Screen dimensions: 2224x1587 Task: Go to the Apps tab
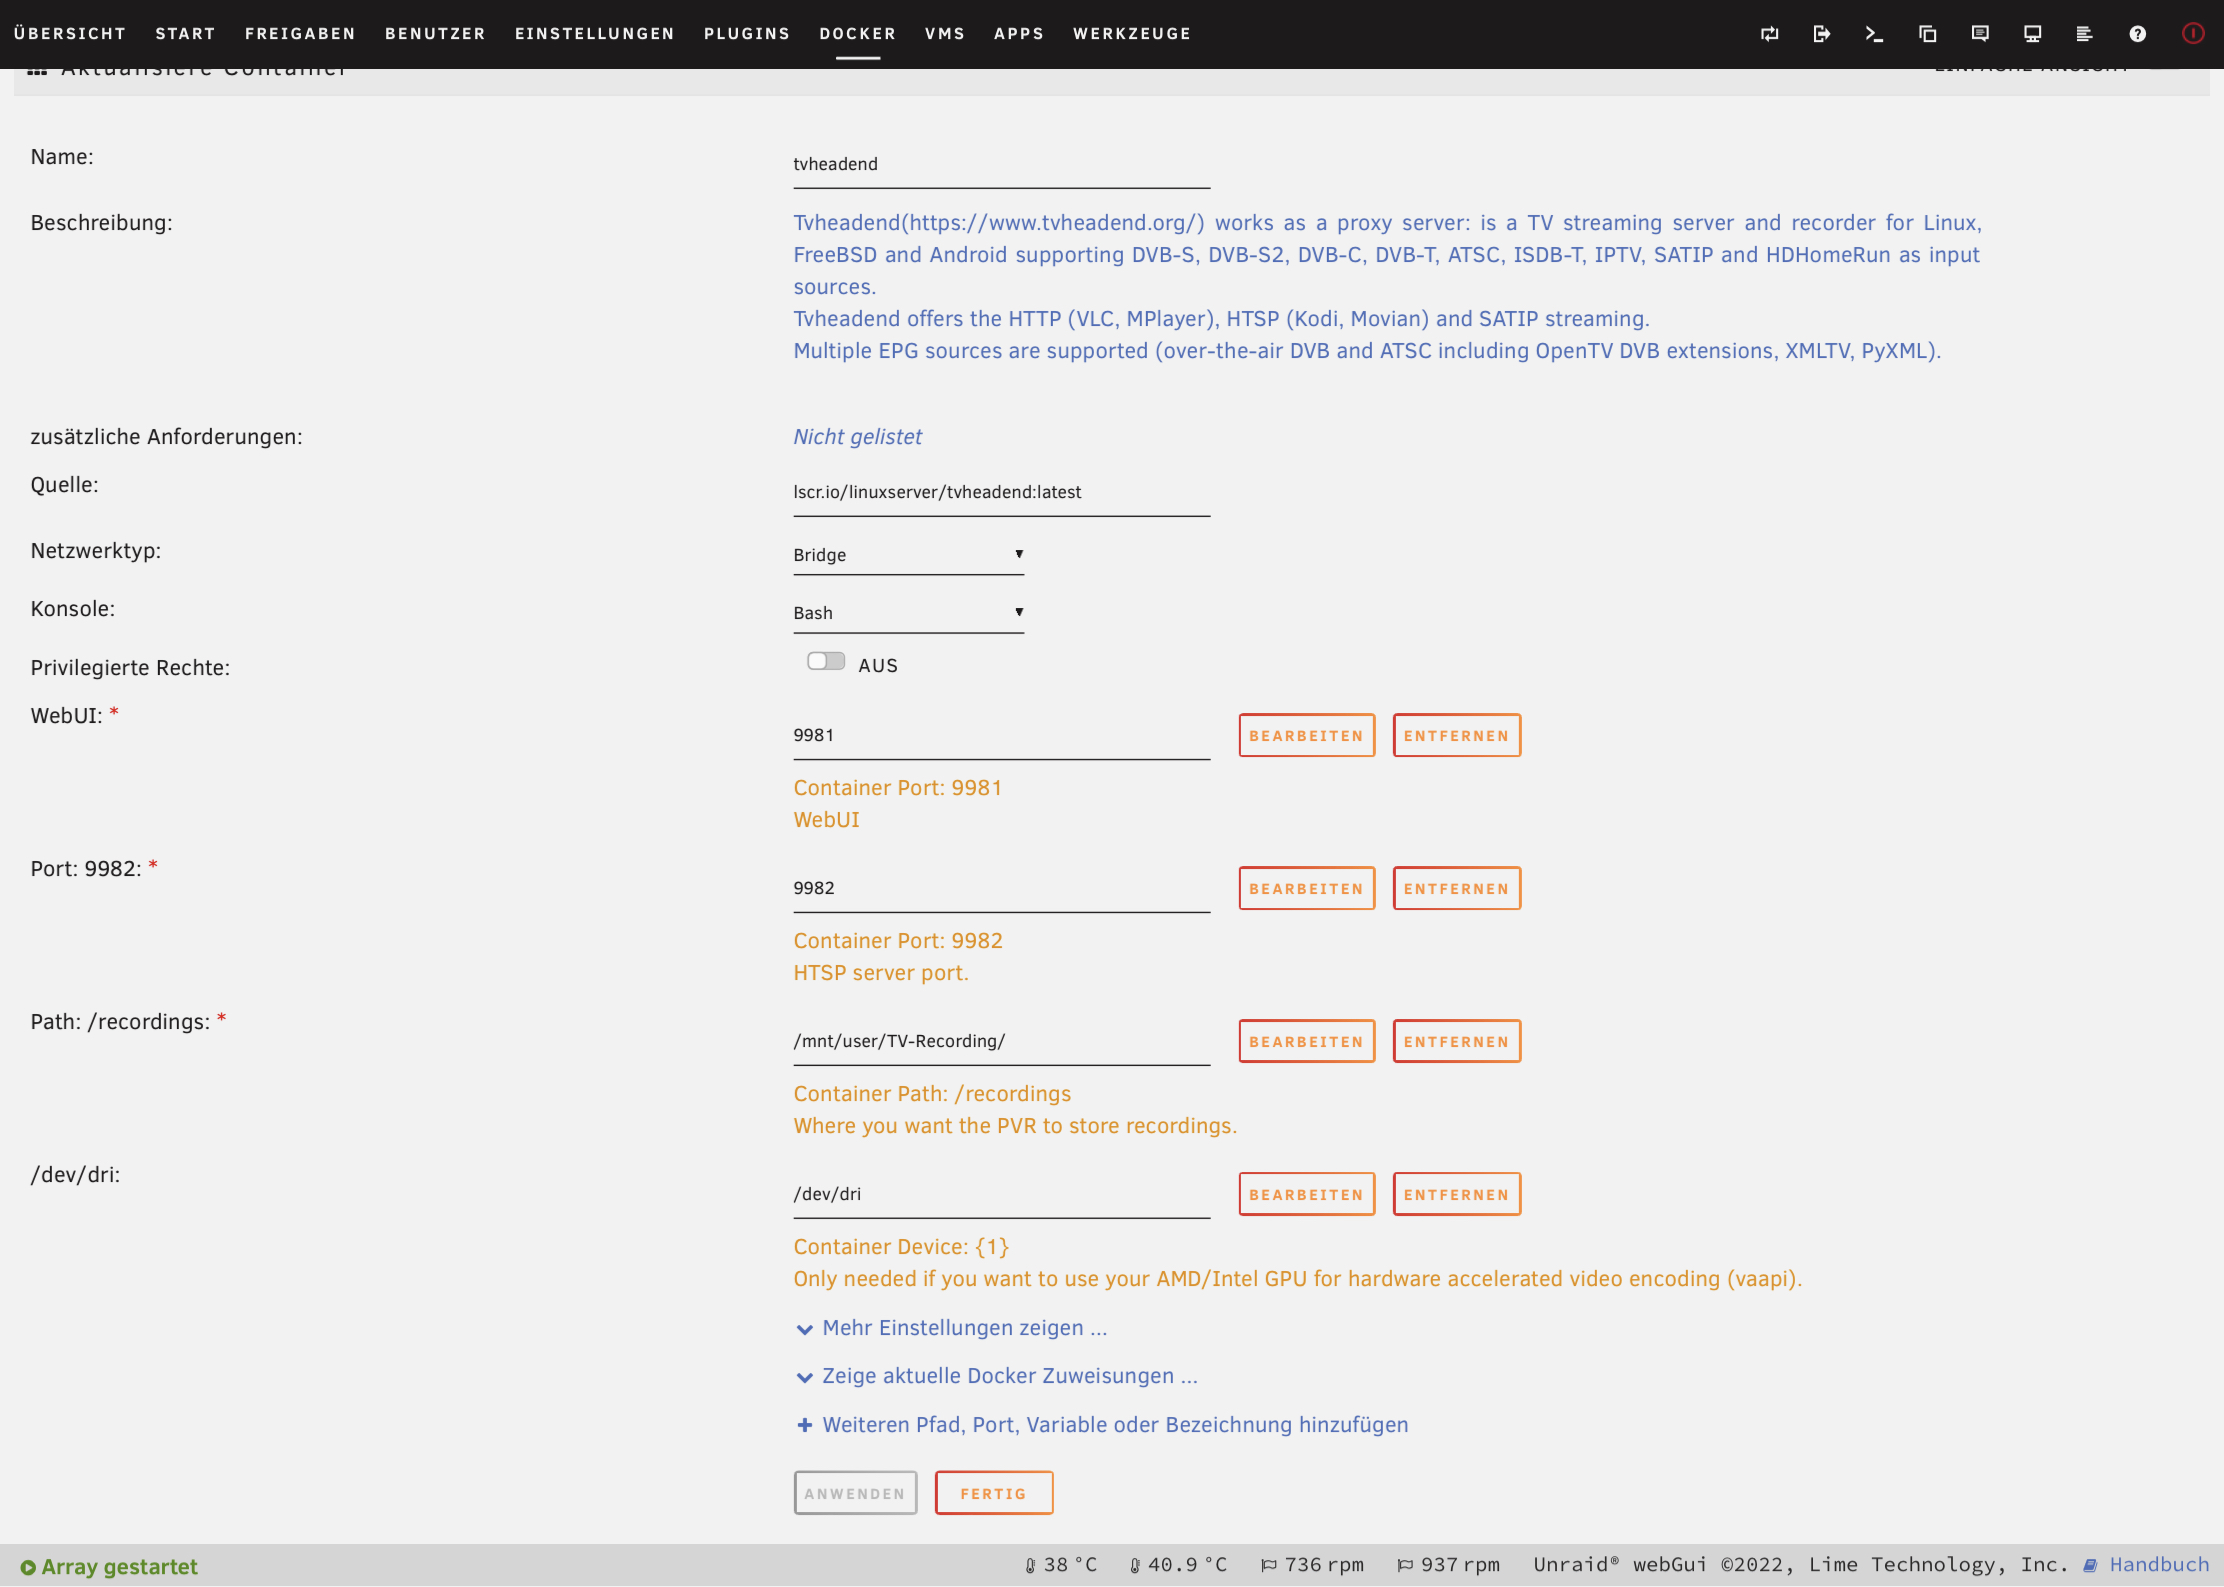(1019, 34)
